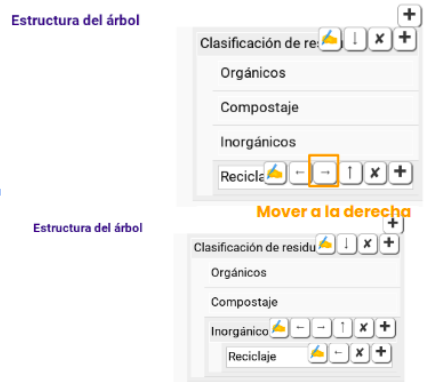This screenshot has height=382, width=435.
Task: Select Compostaje item in the upper tree
Action: [x=315, y=108]
